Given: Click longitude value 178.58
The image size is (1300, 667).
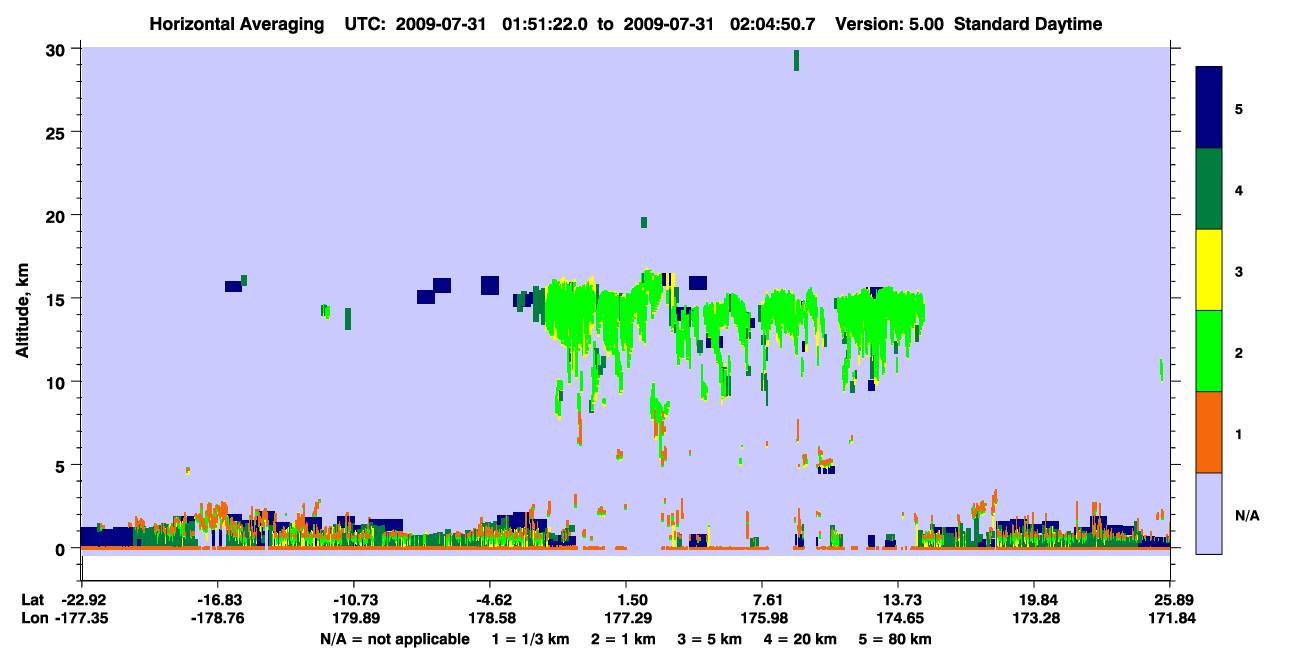Looking at the screenshot, I should coord(490,618).
